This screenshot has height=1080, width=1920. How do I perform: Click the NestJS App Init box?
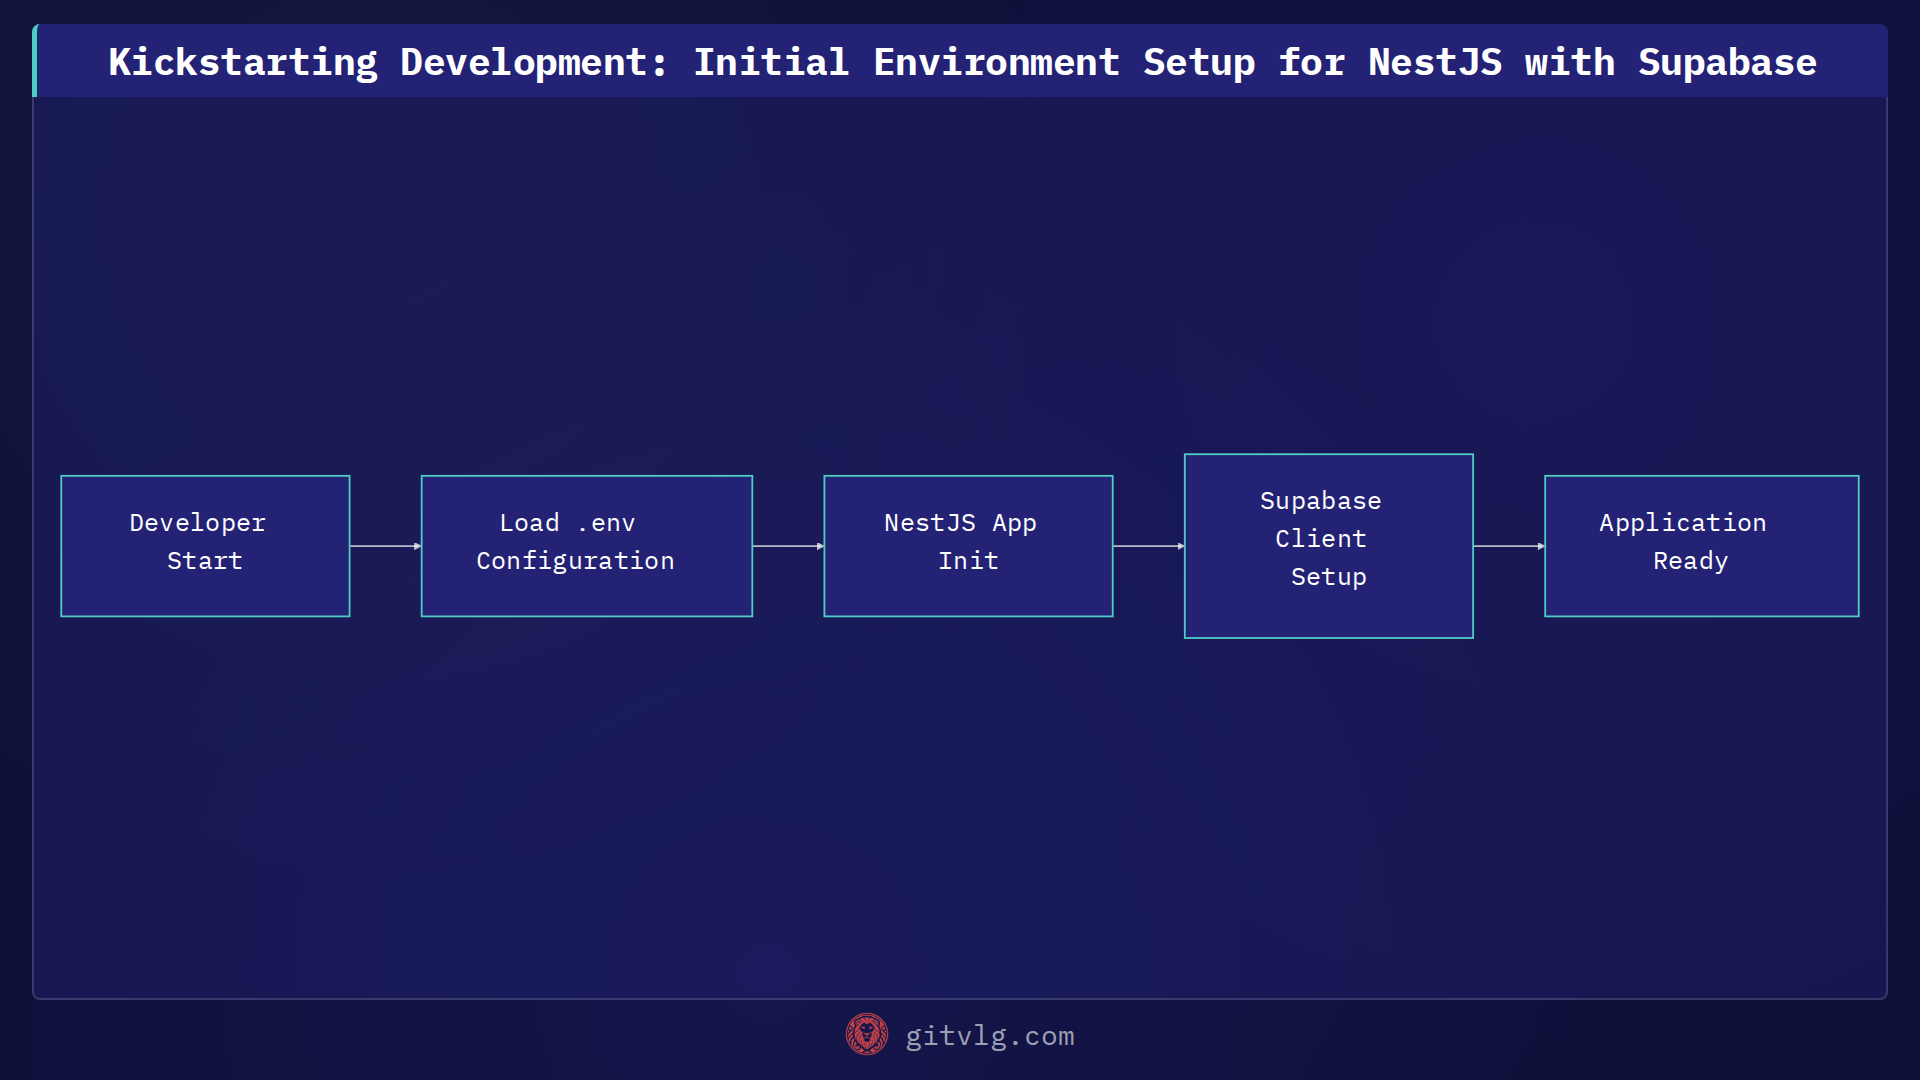click(x=968, y=546)
